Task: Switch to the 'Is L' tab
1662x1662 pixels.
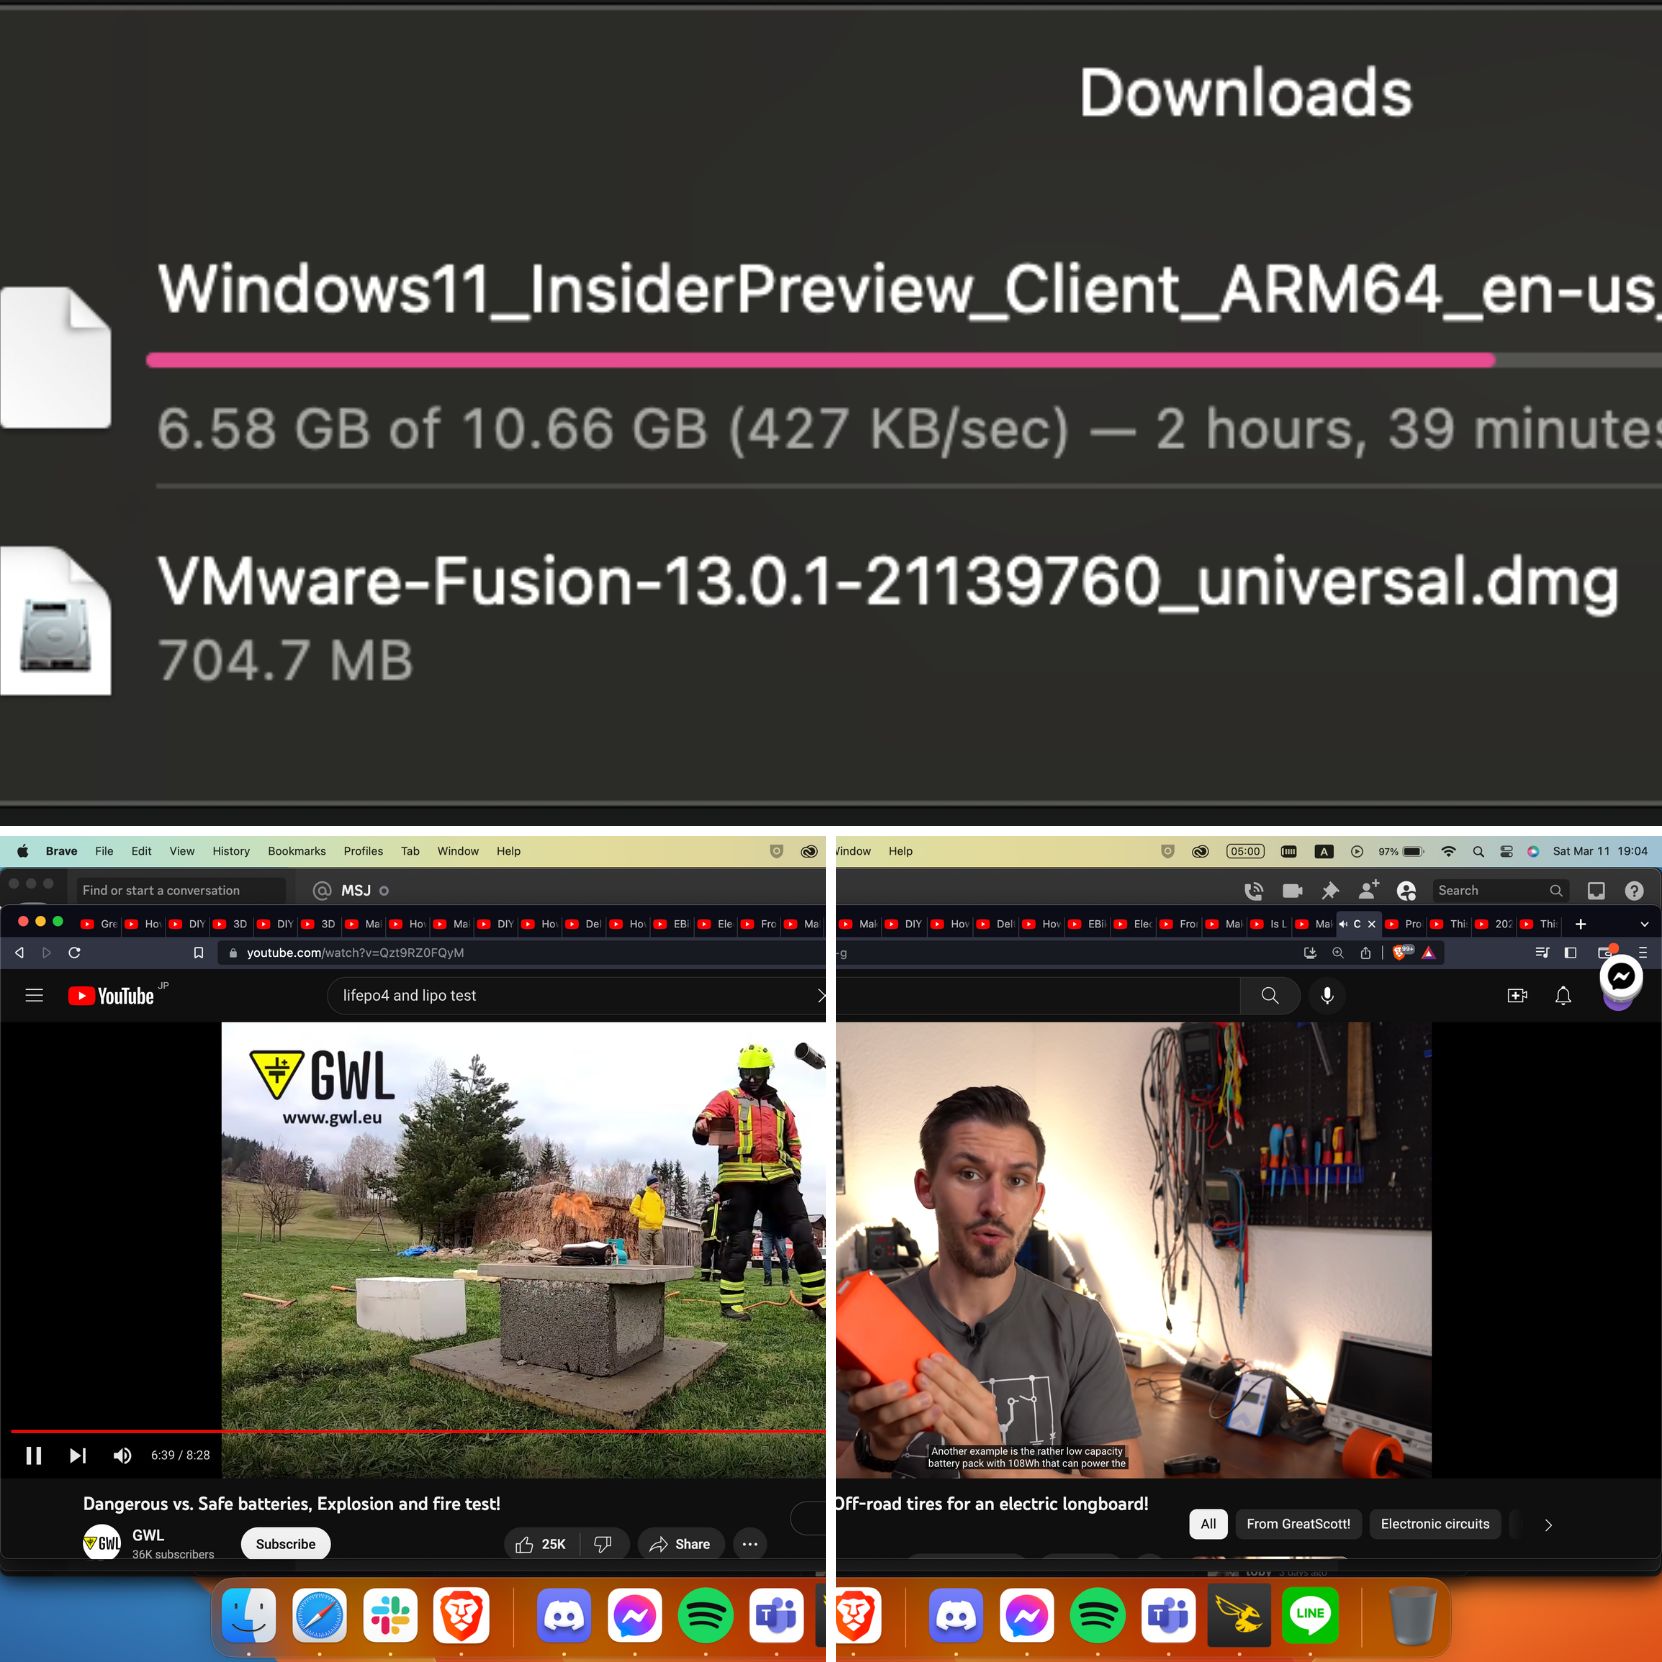Action: [1269, 924]
